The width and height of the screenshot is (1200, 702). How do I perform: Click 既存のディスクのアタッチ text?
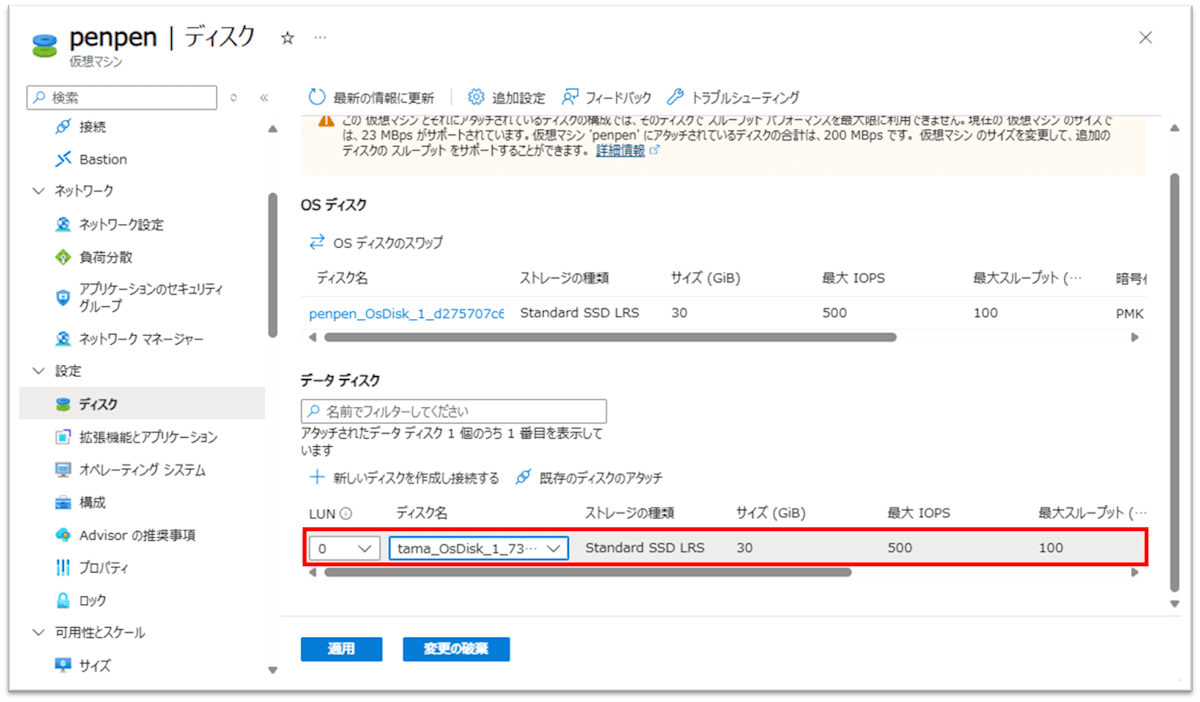coord(601,478)
